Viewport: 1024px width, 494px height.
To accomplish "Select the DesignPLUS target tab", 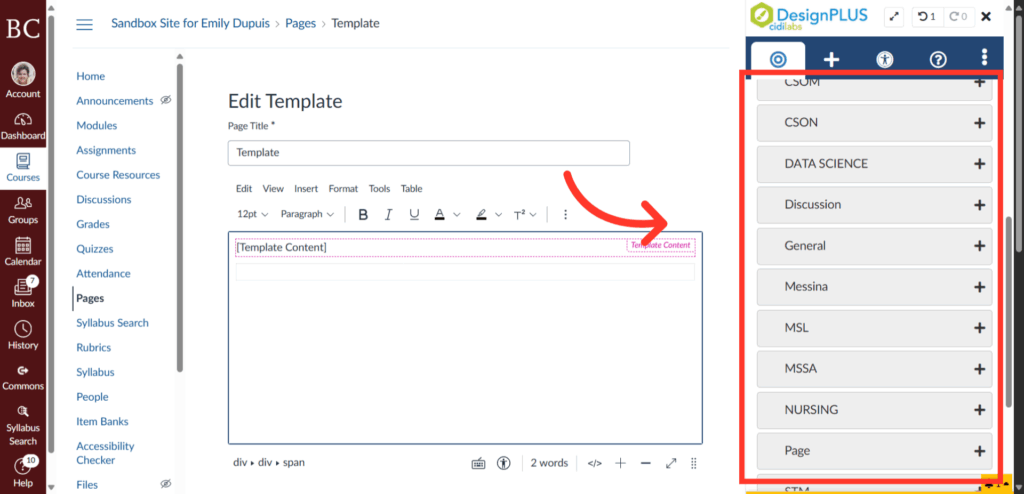I will click(778, 60).
